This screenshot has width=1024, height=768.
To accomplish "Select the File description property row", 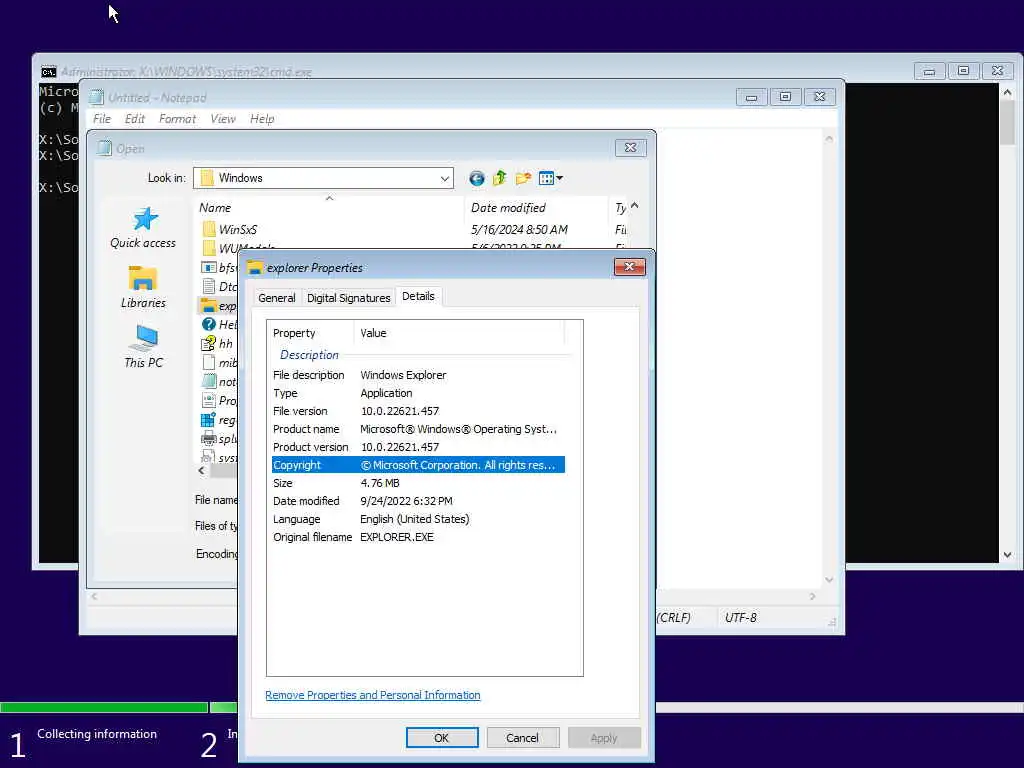I will (418, 375).
